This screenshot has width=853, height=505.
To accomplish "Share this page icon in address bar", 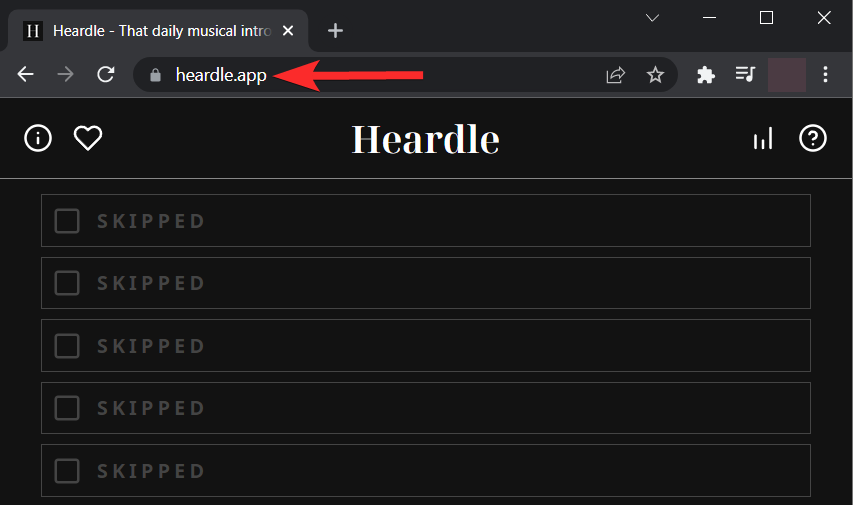I will pyautogui.click(x=615, y=75).
